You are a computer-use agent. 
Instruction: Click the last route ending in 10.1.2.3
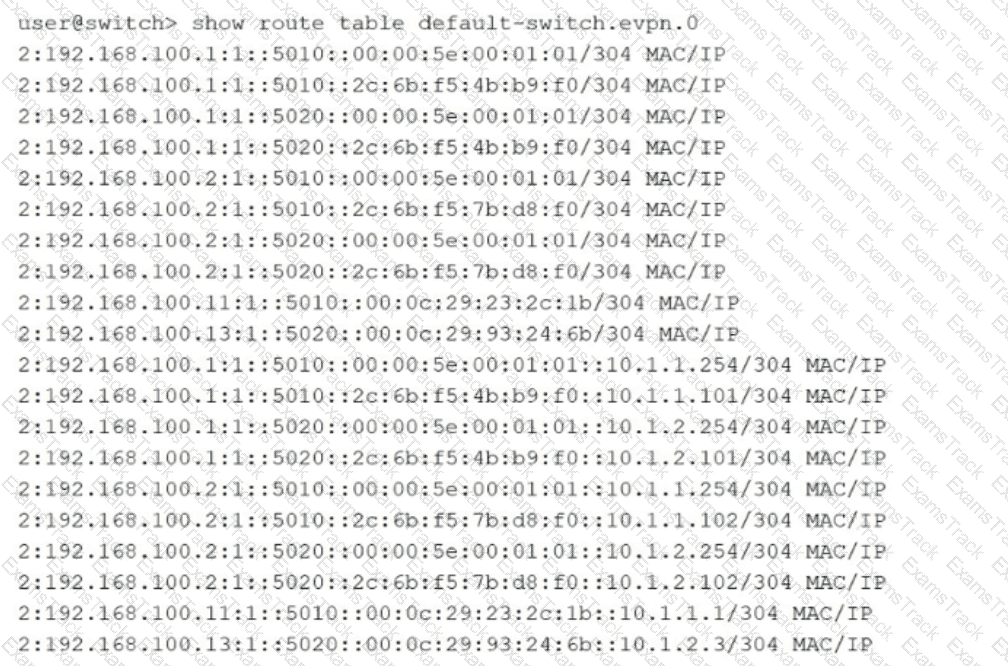[x=445, y=644]
